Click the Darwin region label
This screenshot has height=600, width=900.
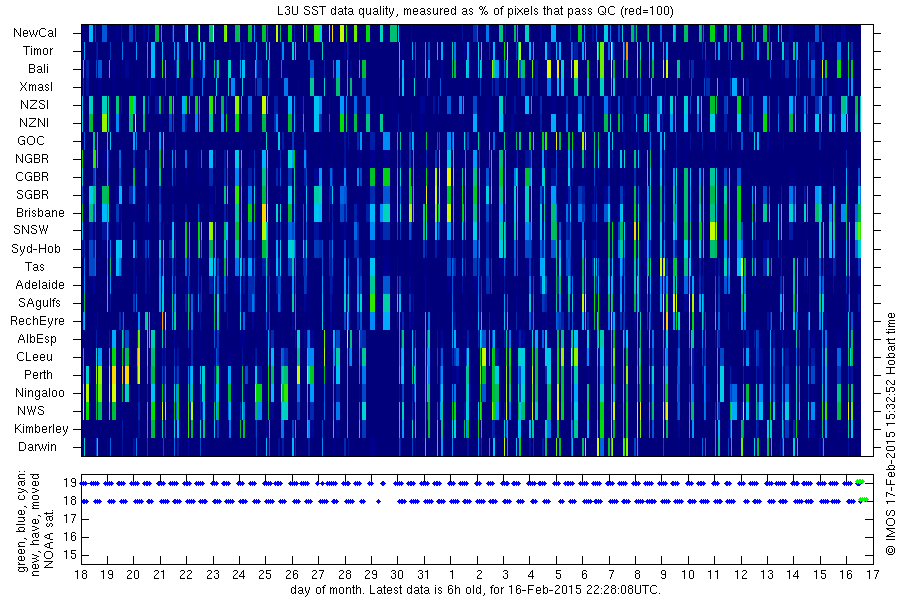point(37,447)
